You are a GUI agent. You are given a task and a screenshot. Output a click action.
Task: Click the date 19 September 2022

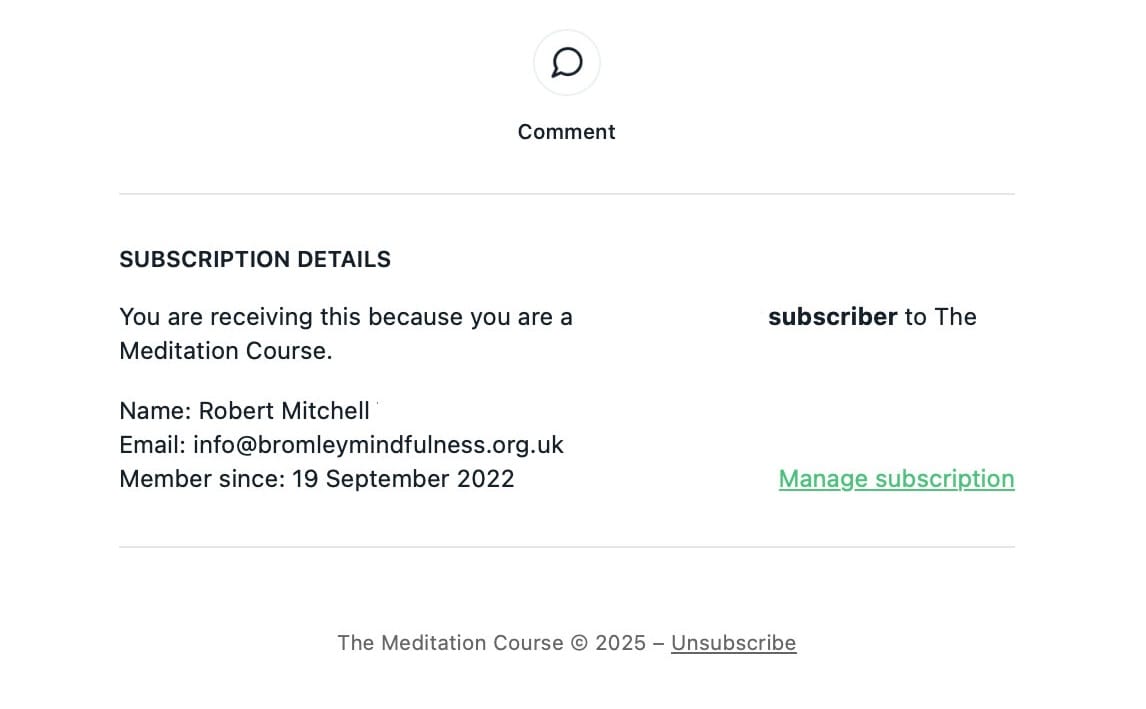tap(403, 479)
